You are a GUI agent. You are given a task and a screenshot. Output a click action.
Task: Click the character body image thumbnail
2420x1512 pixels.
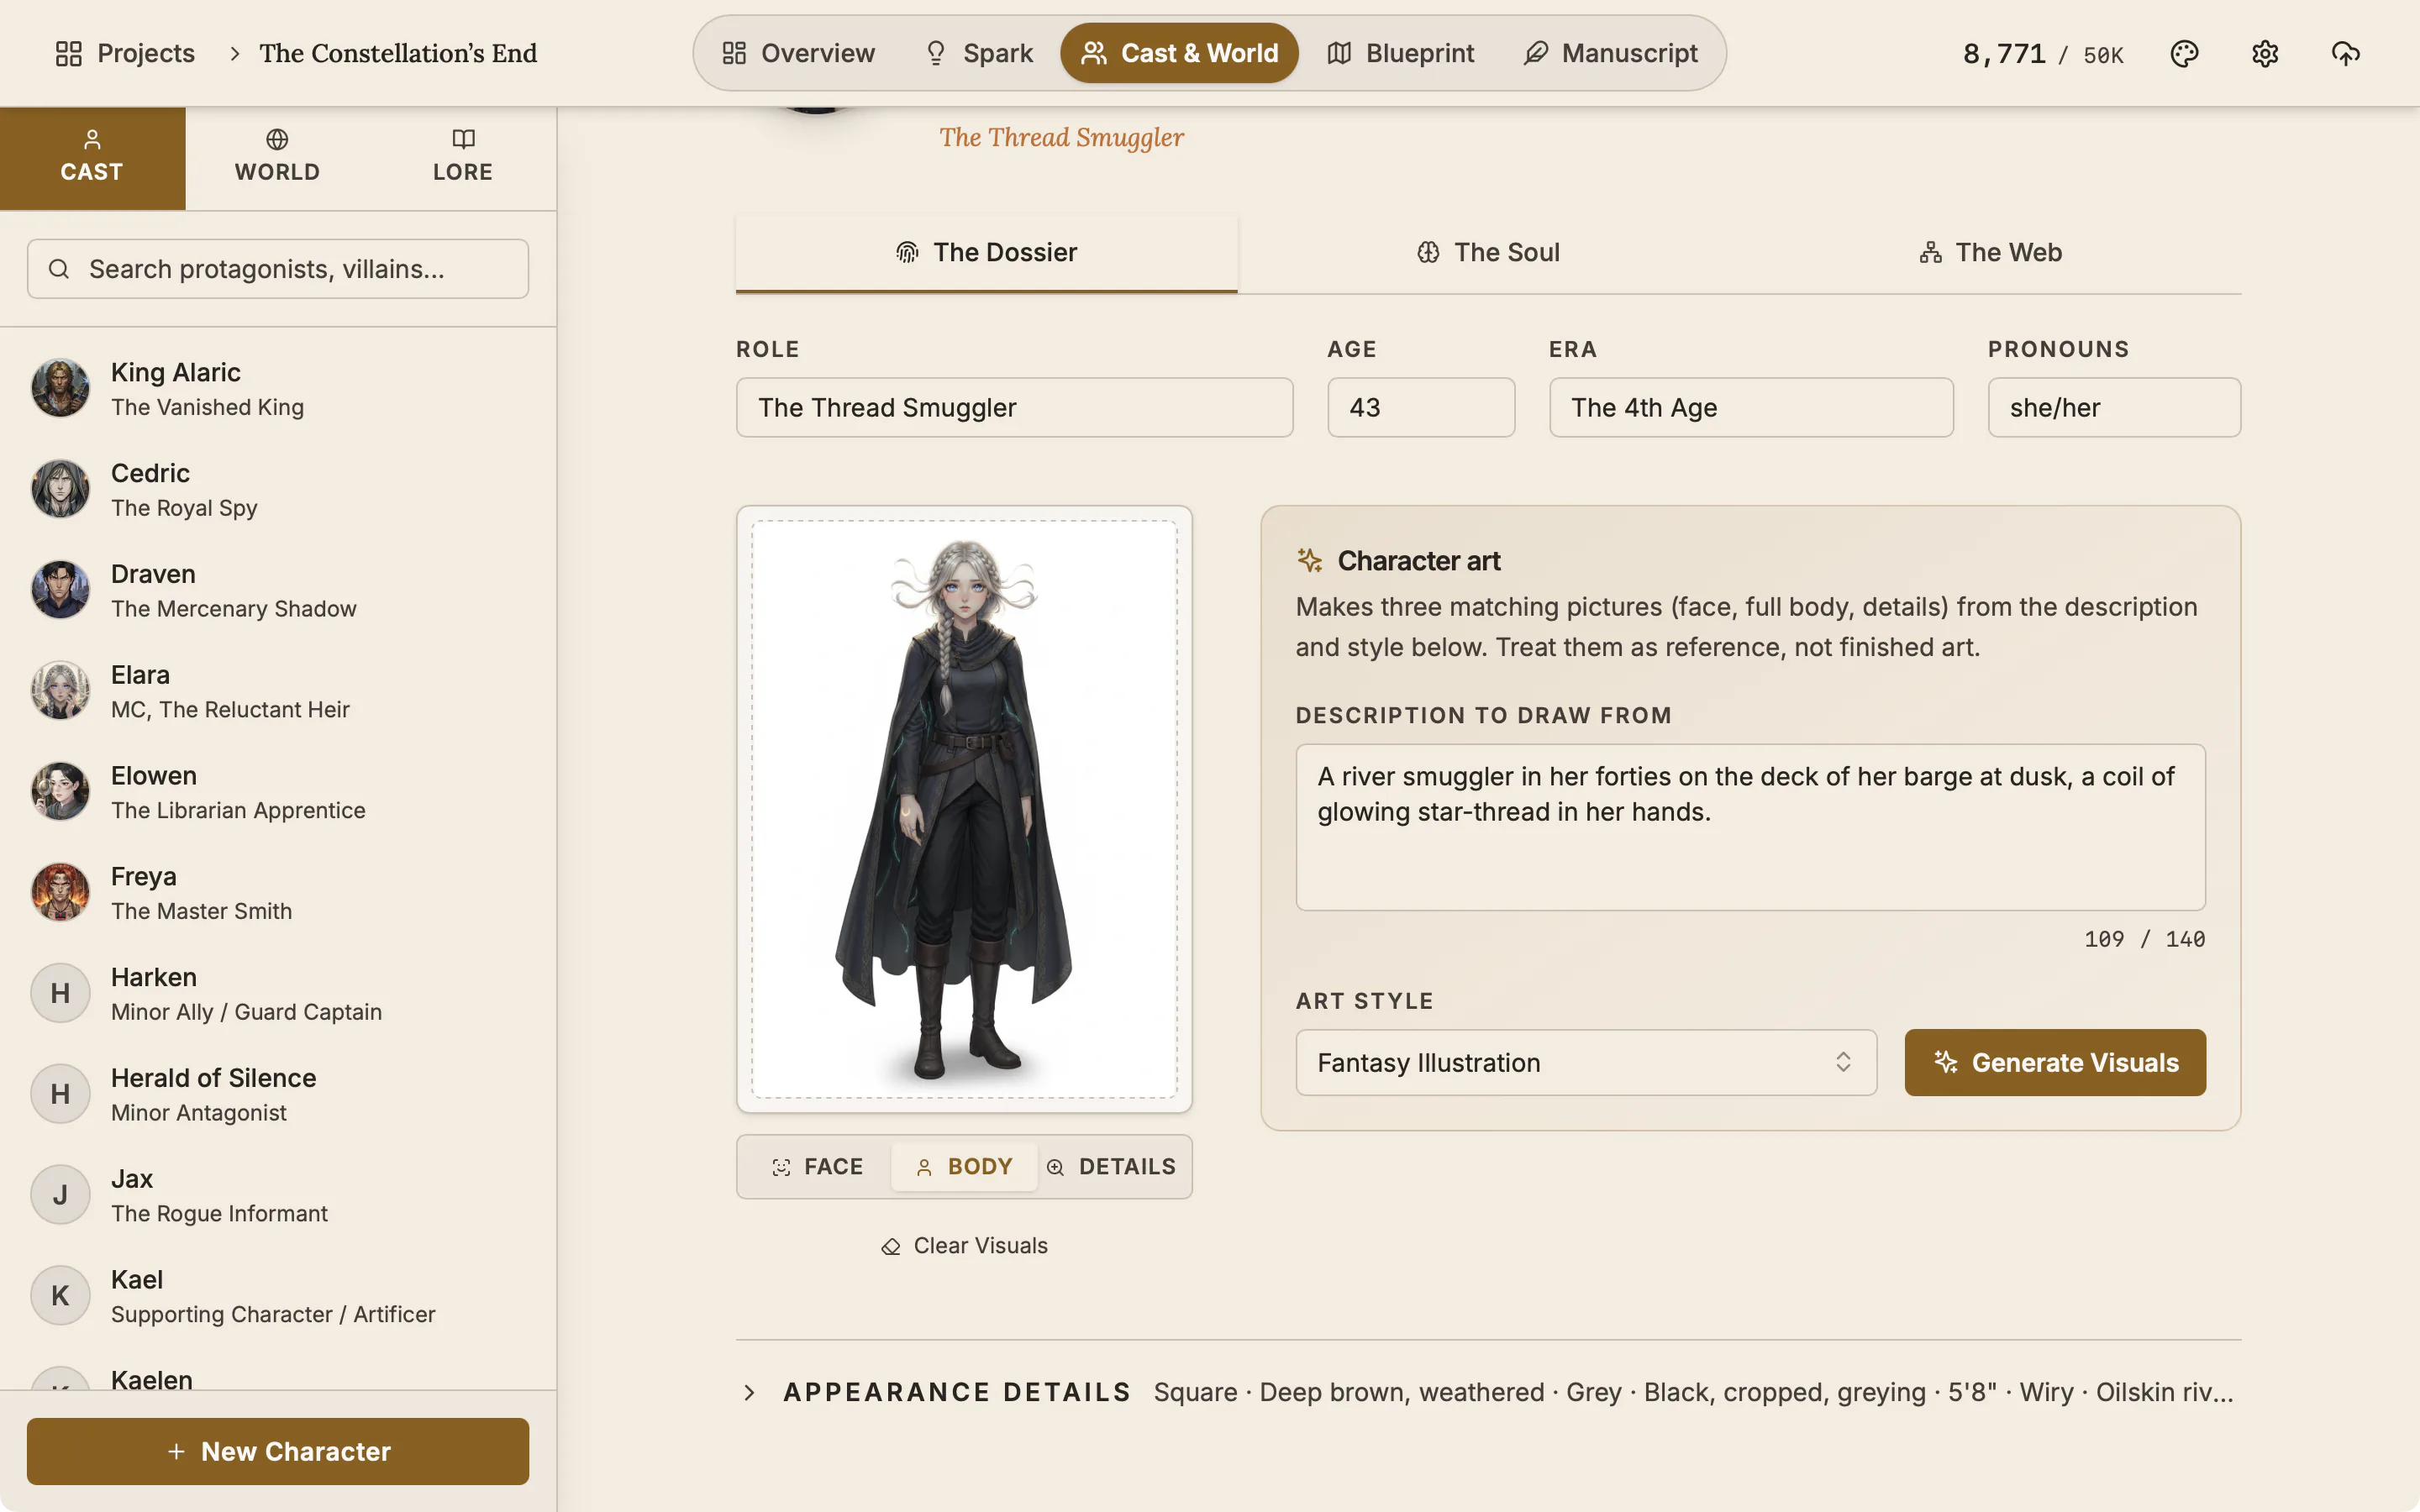click(964, 808)
